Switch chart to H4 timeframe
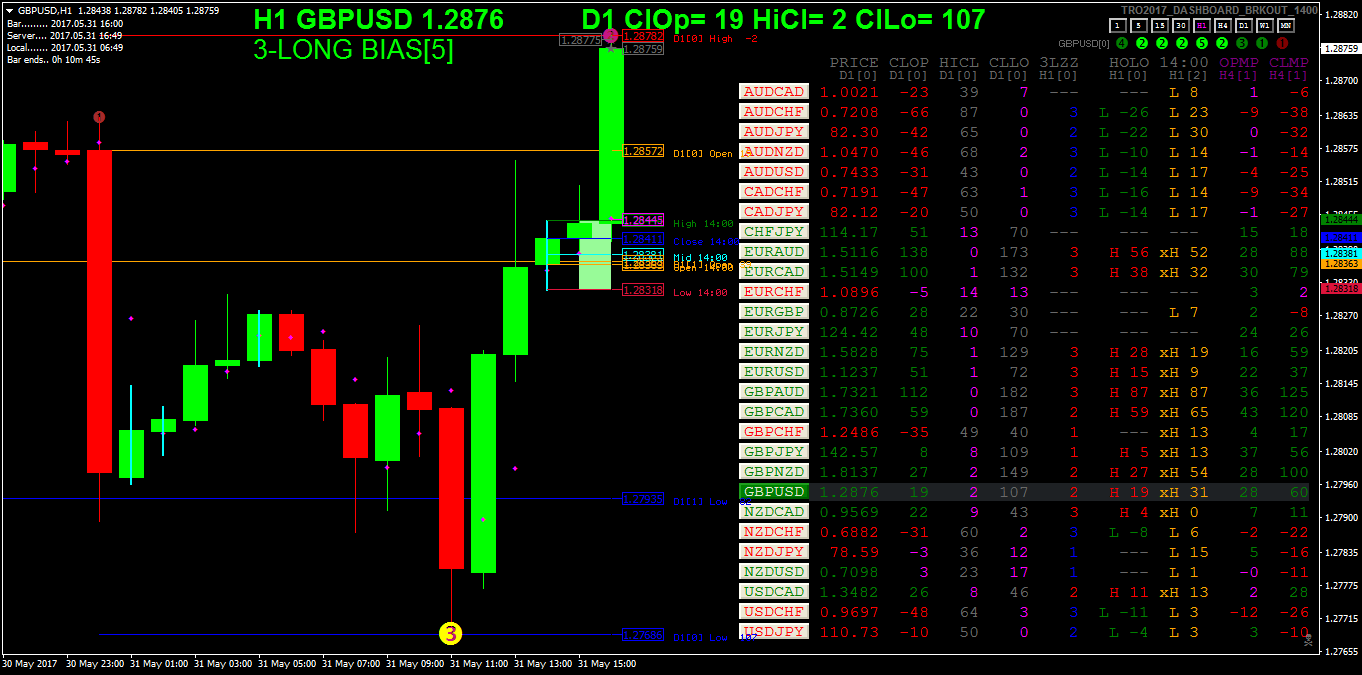Viewport: 1362px width, 675px height. click(x=1223, y=25)
